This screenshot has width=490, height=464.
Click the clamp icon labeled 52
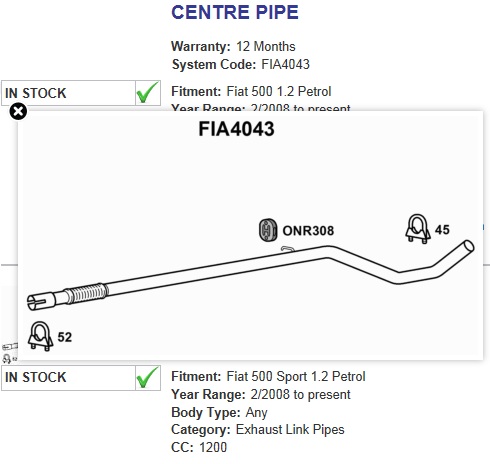[x=40, y=336]
